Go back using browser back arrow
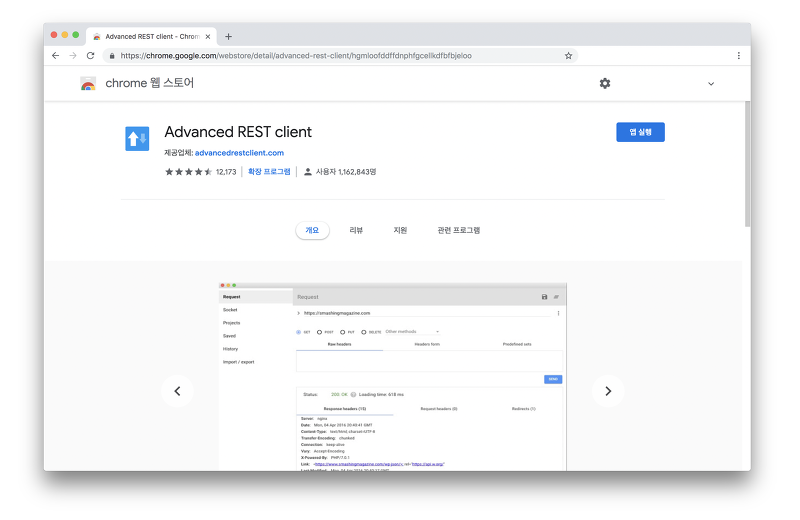The width and height of the screenshot is (800, 520). [x=56, y=56]
